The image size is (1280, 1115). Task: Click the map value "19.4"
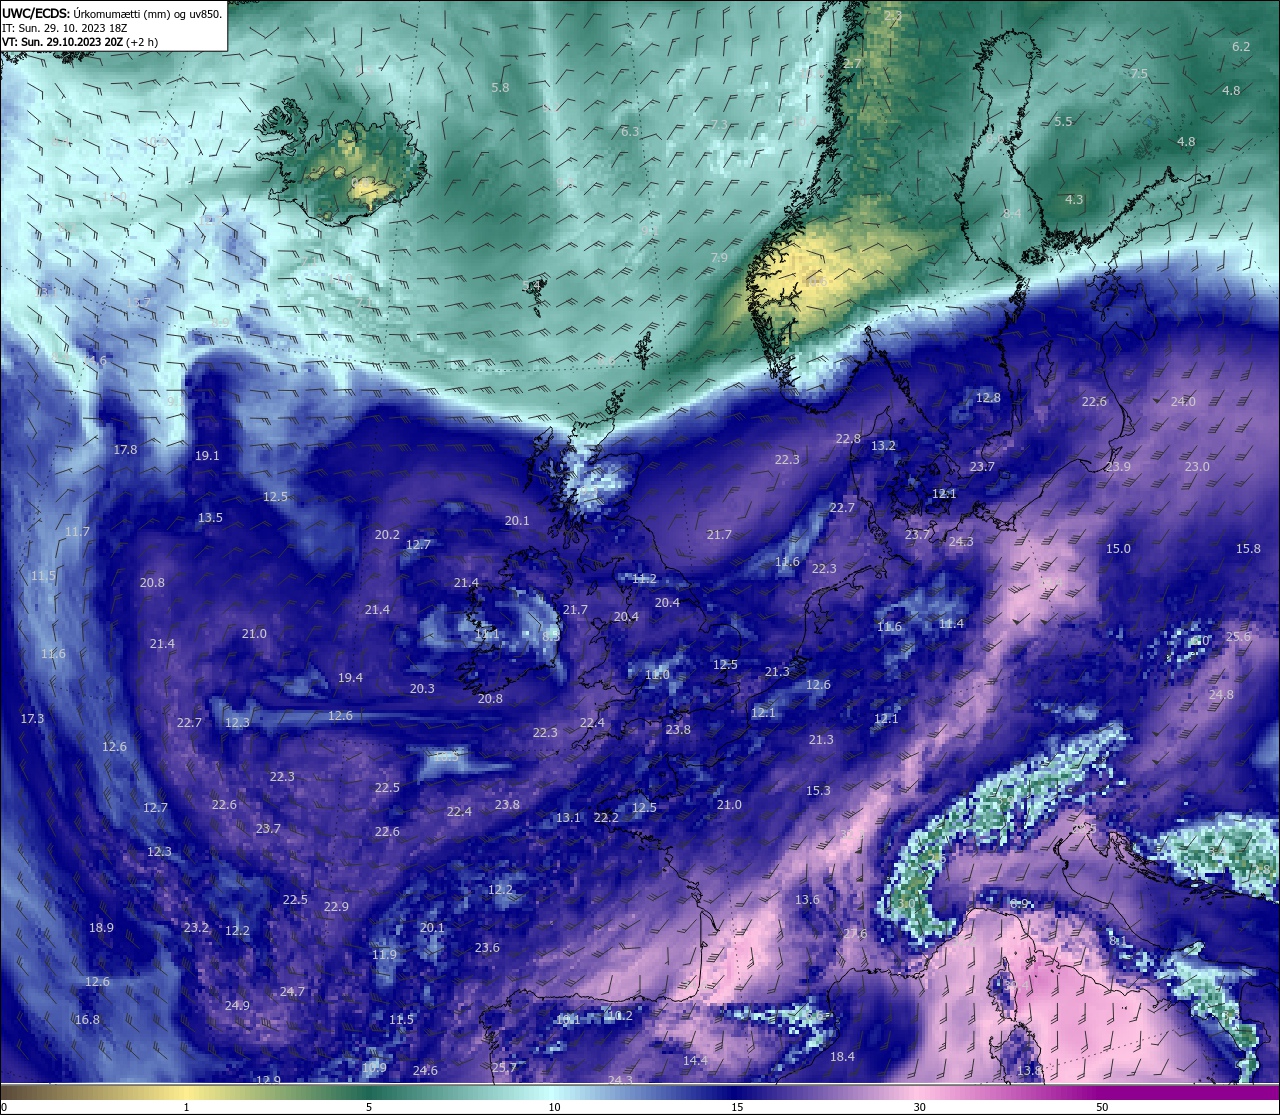tap(350, 678)
